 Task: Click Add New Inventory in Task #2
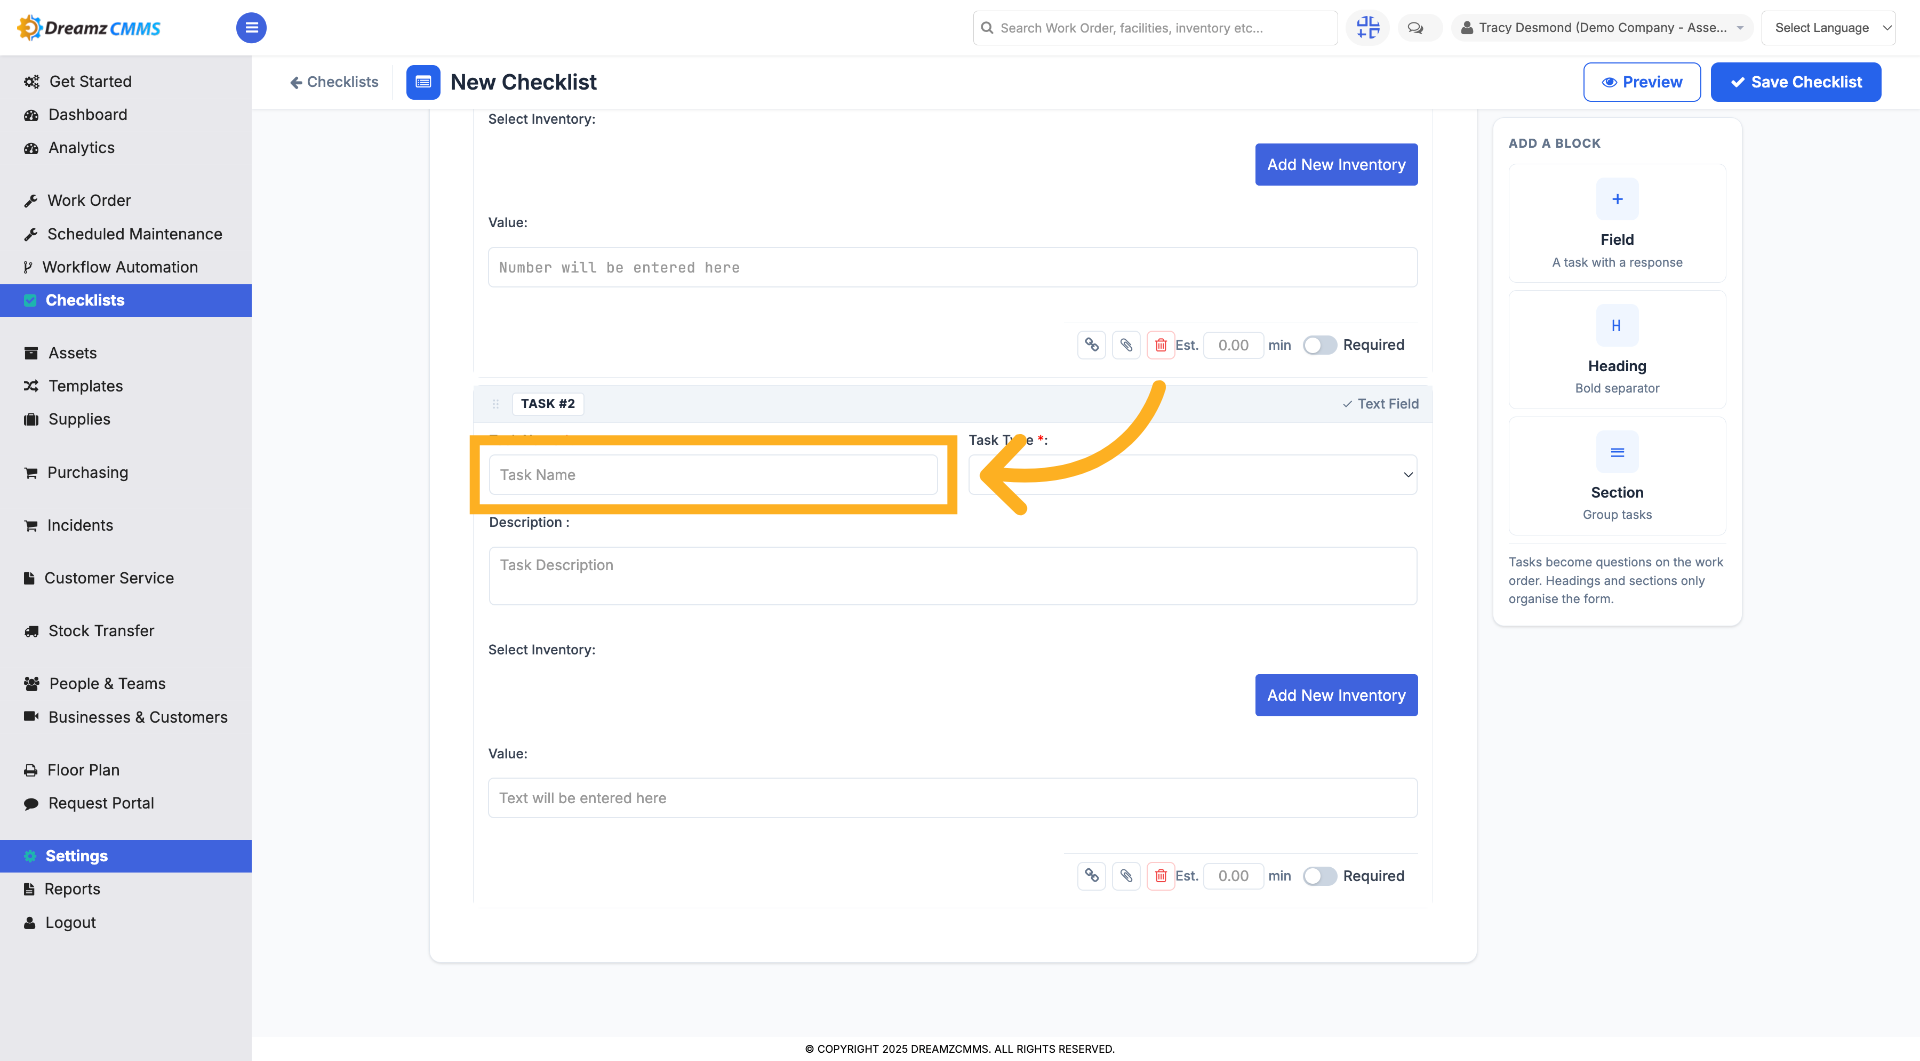pyautogui.click(x=1336, y=696)
